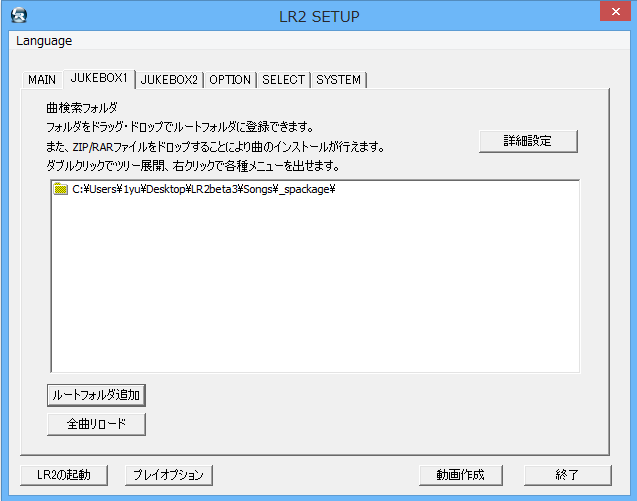Click the 全曲リロード button

click(x=96, y=424)
